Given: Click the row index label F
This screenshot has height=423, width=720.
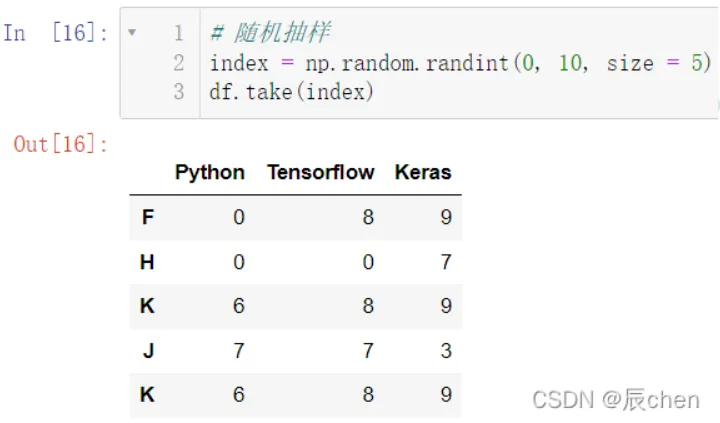Looking at the screenshot, I should coord(148,217).
